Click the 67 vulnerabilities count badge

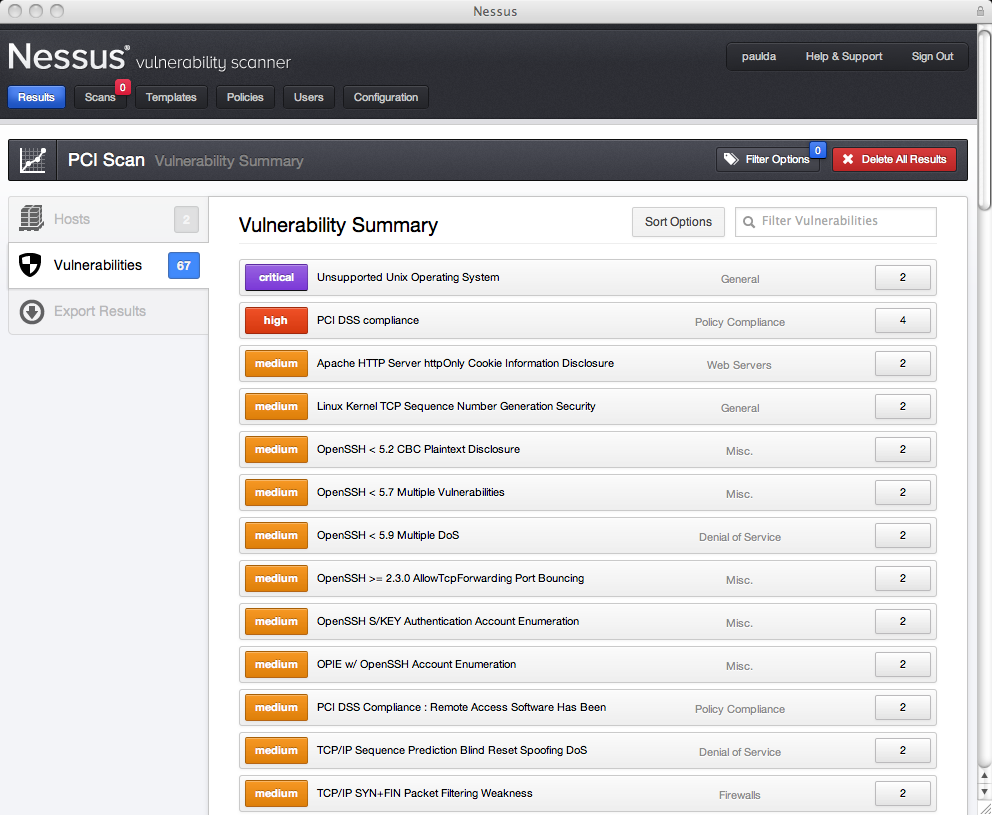pos(183,266)
